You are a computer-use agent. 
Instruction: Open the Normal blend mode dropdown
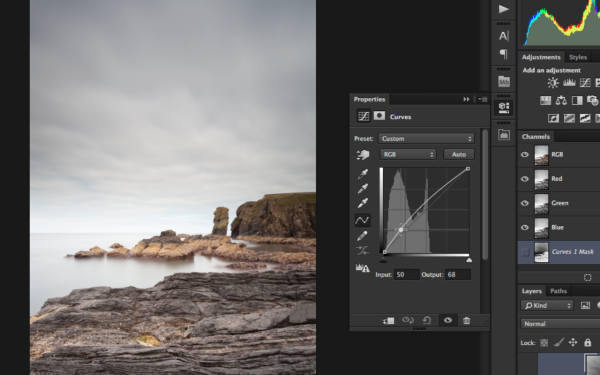tap(560, 324)
